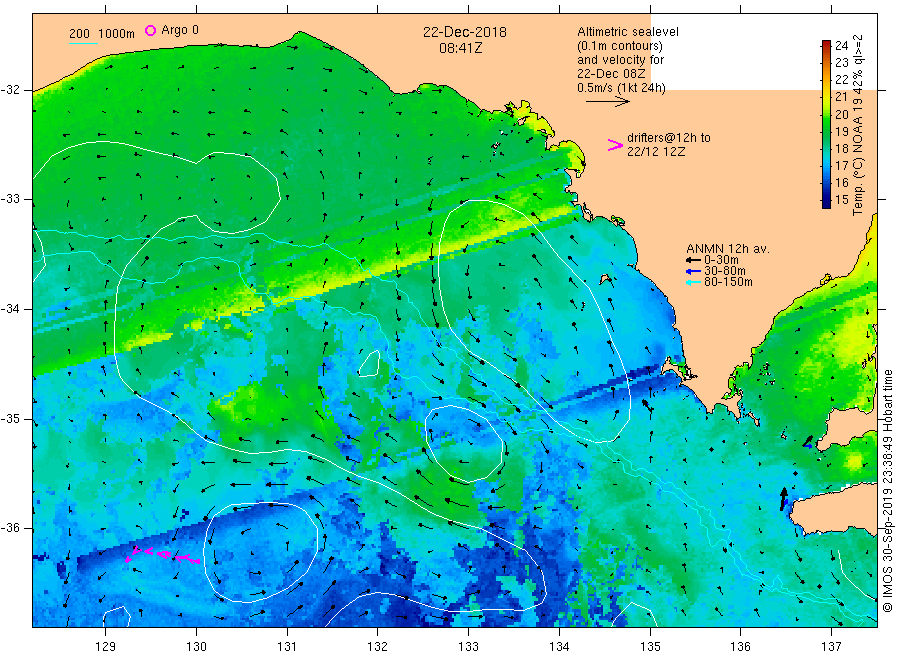The height and width of the screenshot is (660, 900).
Task: Click the '80-150m' depth label
Action: [x=728, y=282]
